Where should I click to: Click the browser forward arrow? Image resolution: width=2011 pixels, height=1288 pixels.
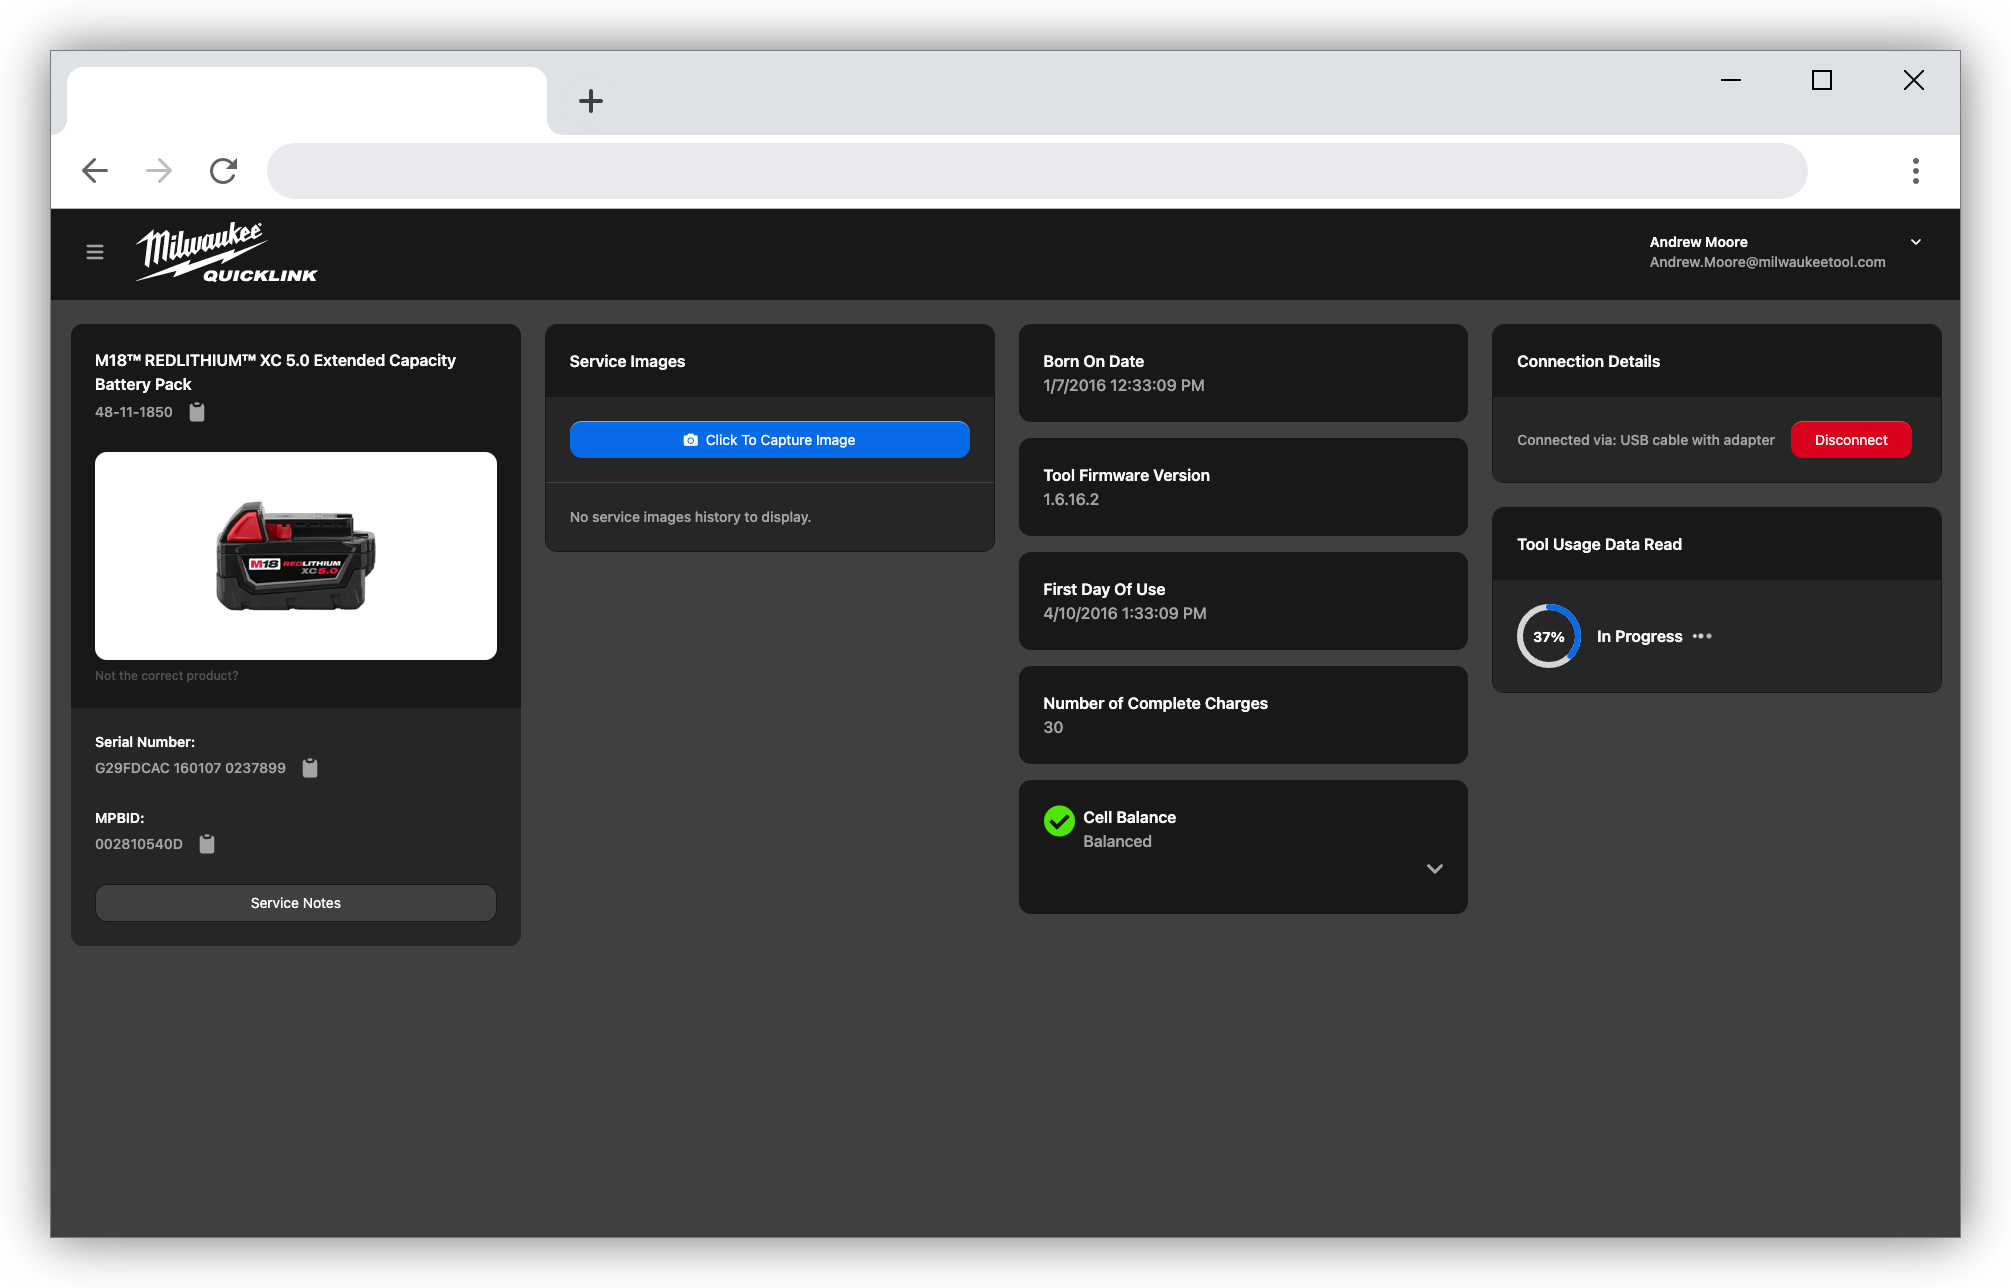click(x=159, y=171)
